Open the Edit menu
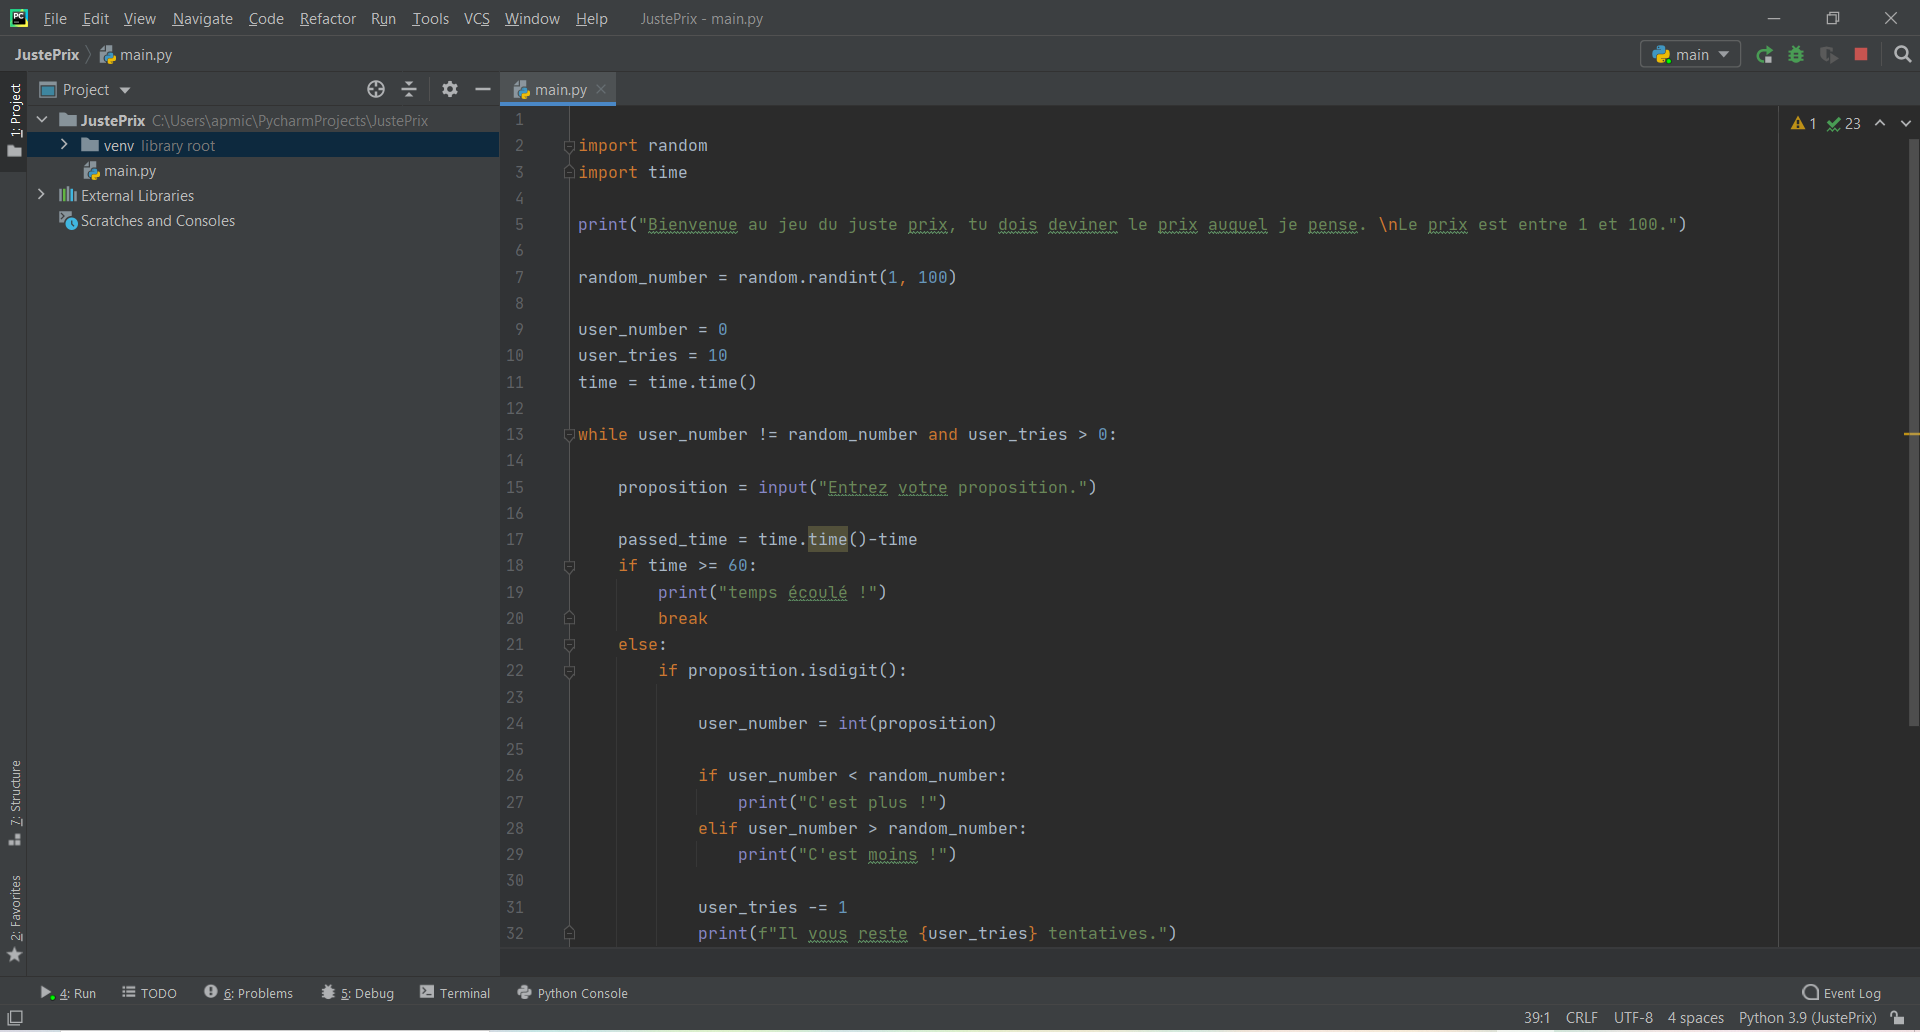This screenshot has width=1920, height=1032. 96,19
